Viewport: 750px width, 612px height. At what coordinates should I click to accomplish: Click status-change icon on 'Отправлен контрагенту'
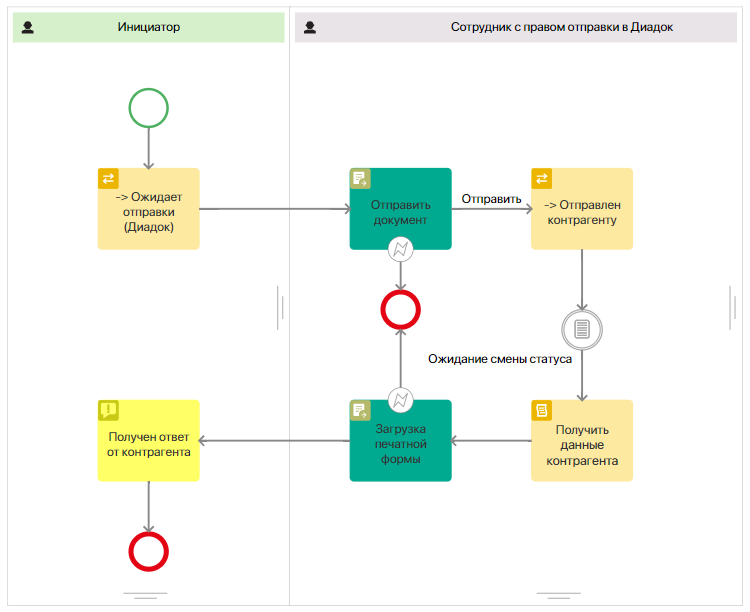[541, 178]
